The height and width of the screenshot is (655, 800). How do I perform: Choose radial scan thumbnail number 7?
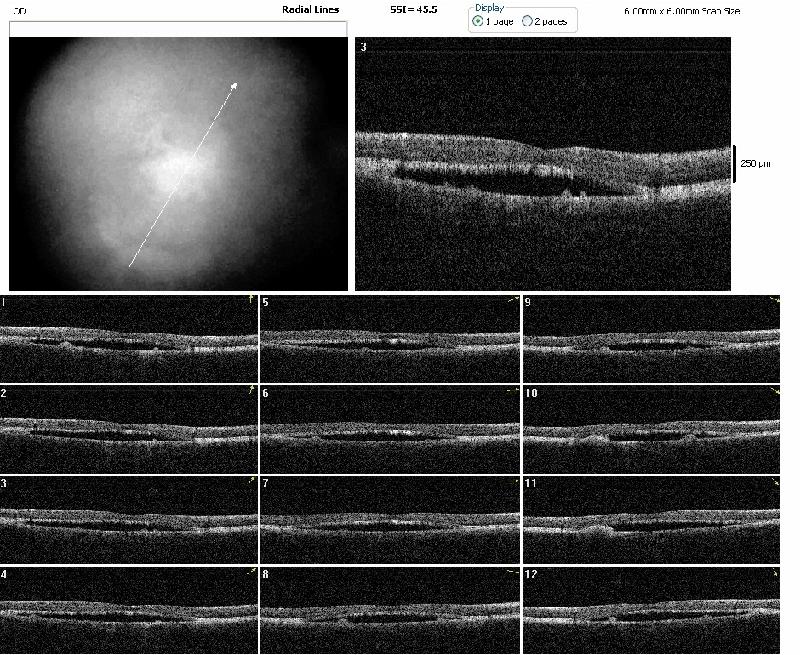click(390, 519)
